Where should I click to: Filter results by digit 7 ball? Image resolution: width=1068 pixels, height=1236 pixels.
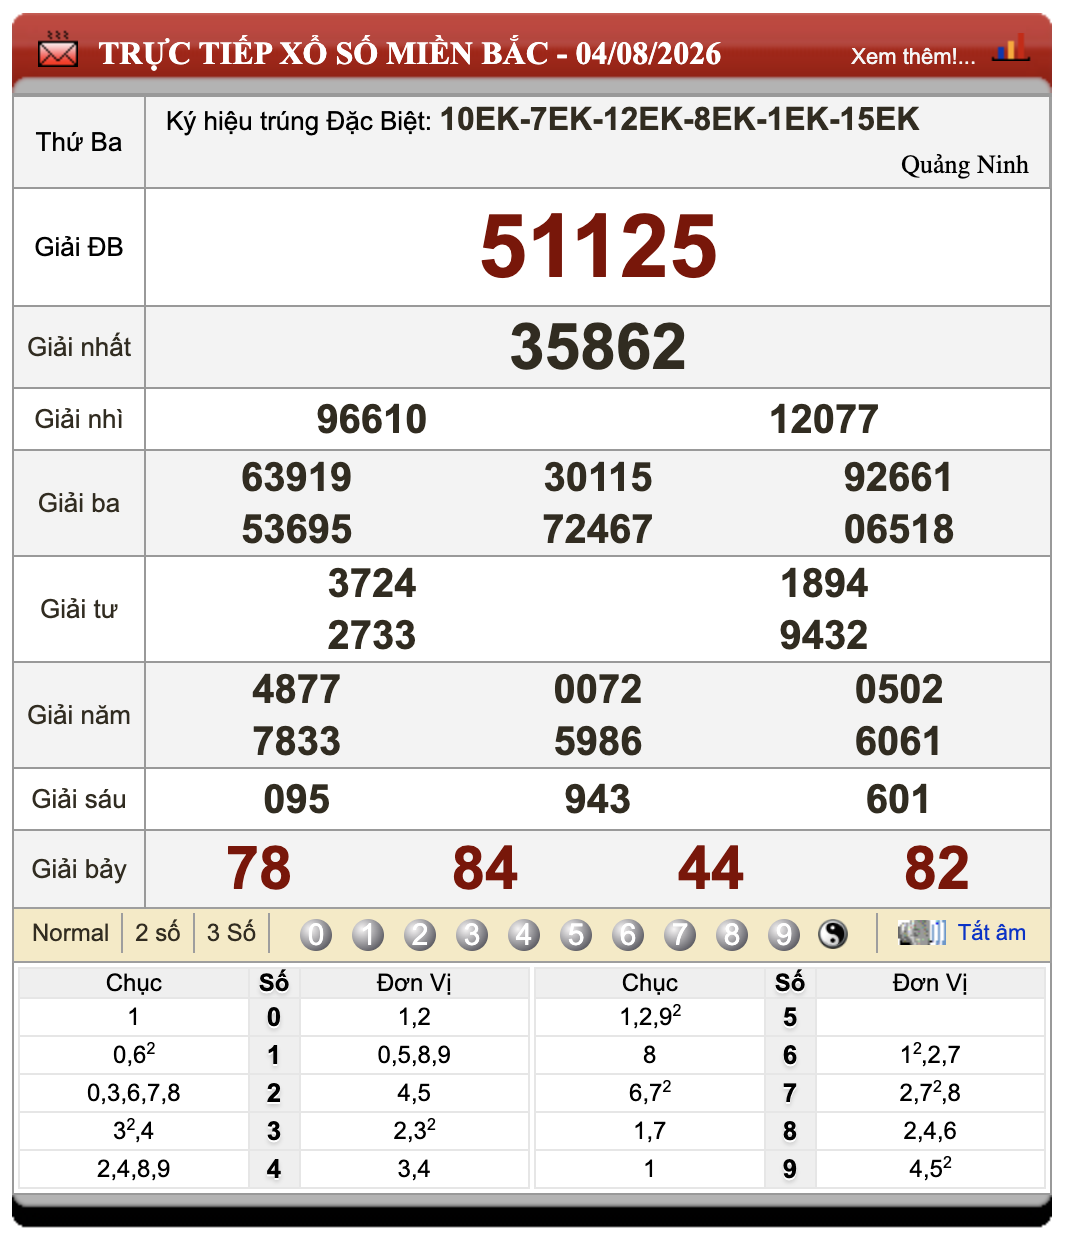click(680, 934)
